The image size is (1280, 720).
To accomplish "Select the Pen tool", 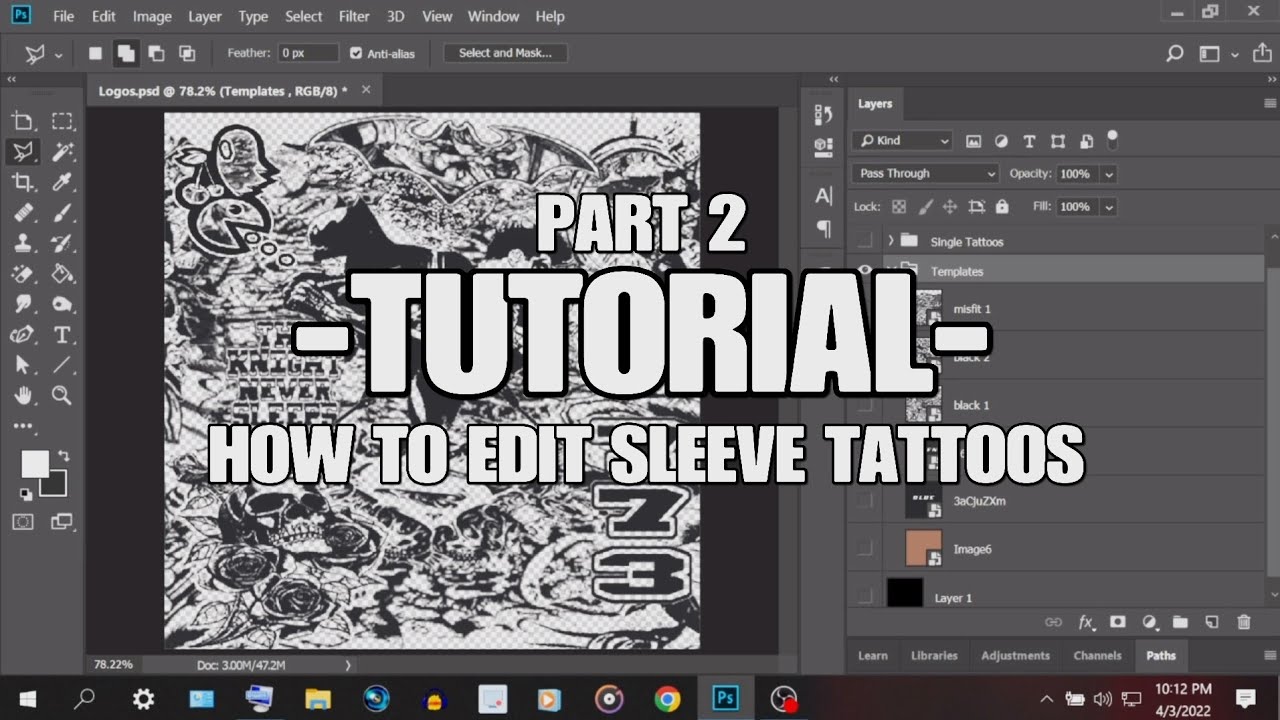I will pyautogui.click(x=22, y=335).
